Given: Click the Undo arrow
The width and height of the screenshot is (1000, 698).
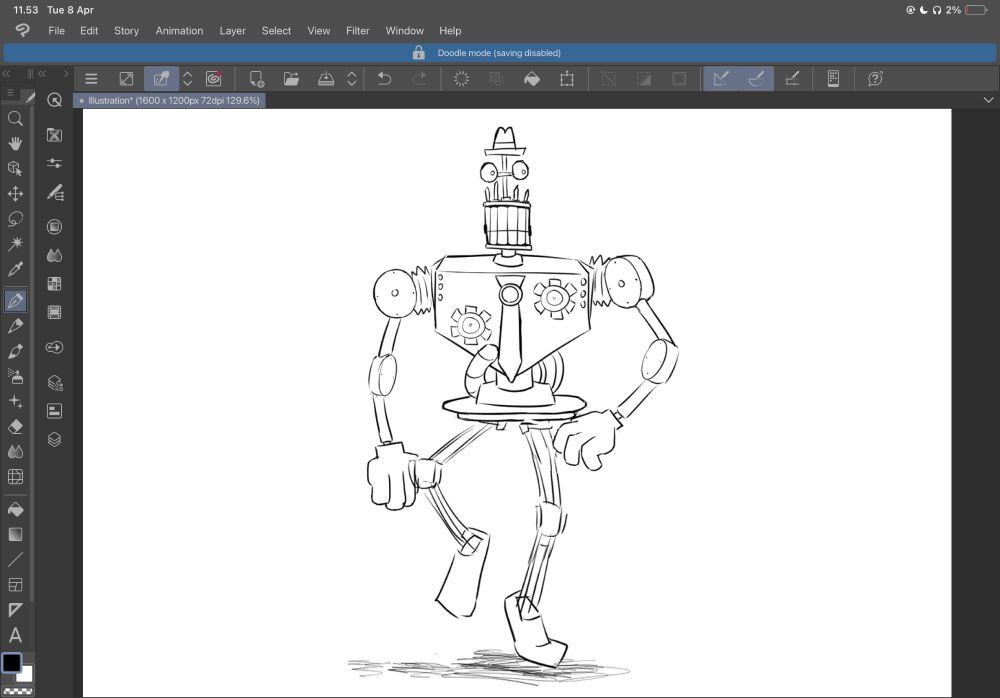Looking at the screenshot, I should pyautogui.click(x=384, y=78).
